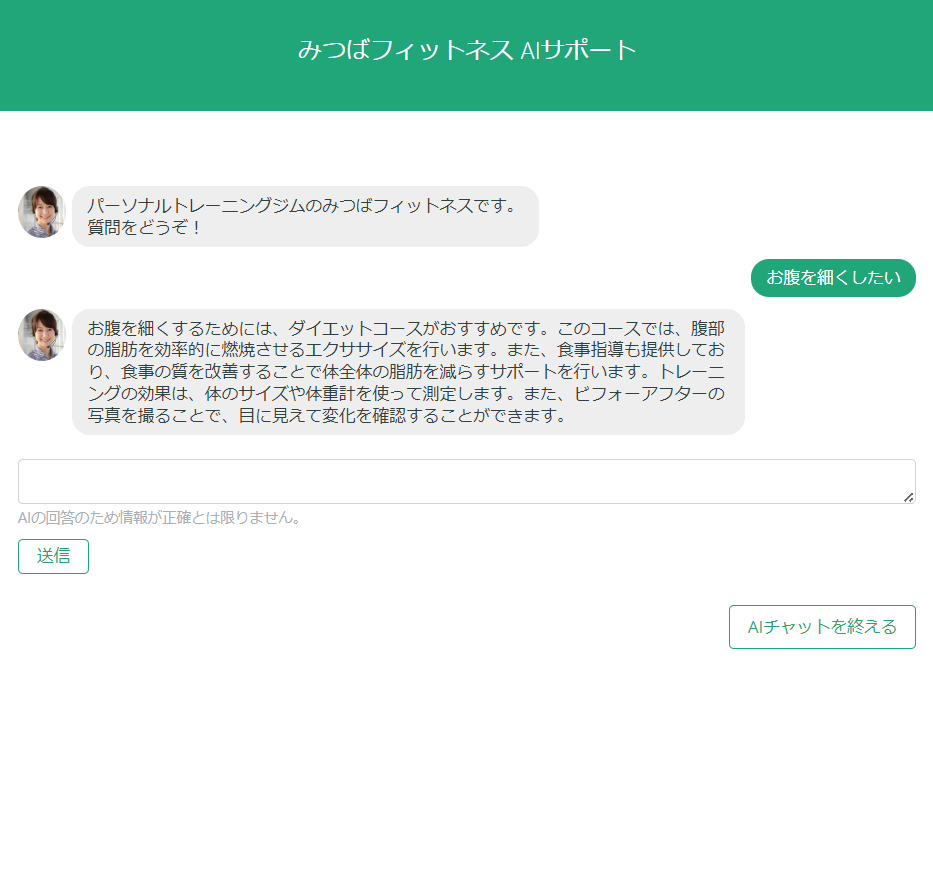Click the avatar beside the diet course reply
The width and height of the screenshot is (933, 889).
pyautogui.click(x=42, y=334)
